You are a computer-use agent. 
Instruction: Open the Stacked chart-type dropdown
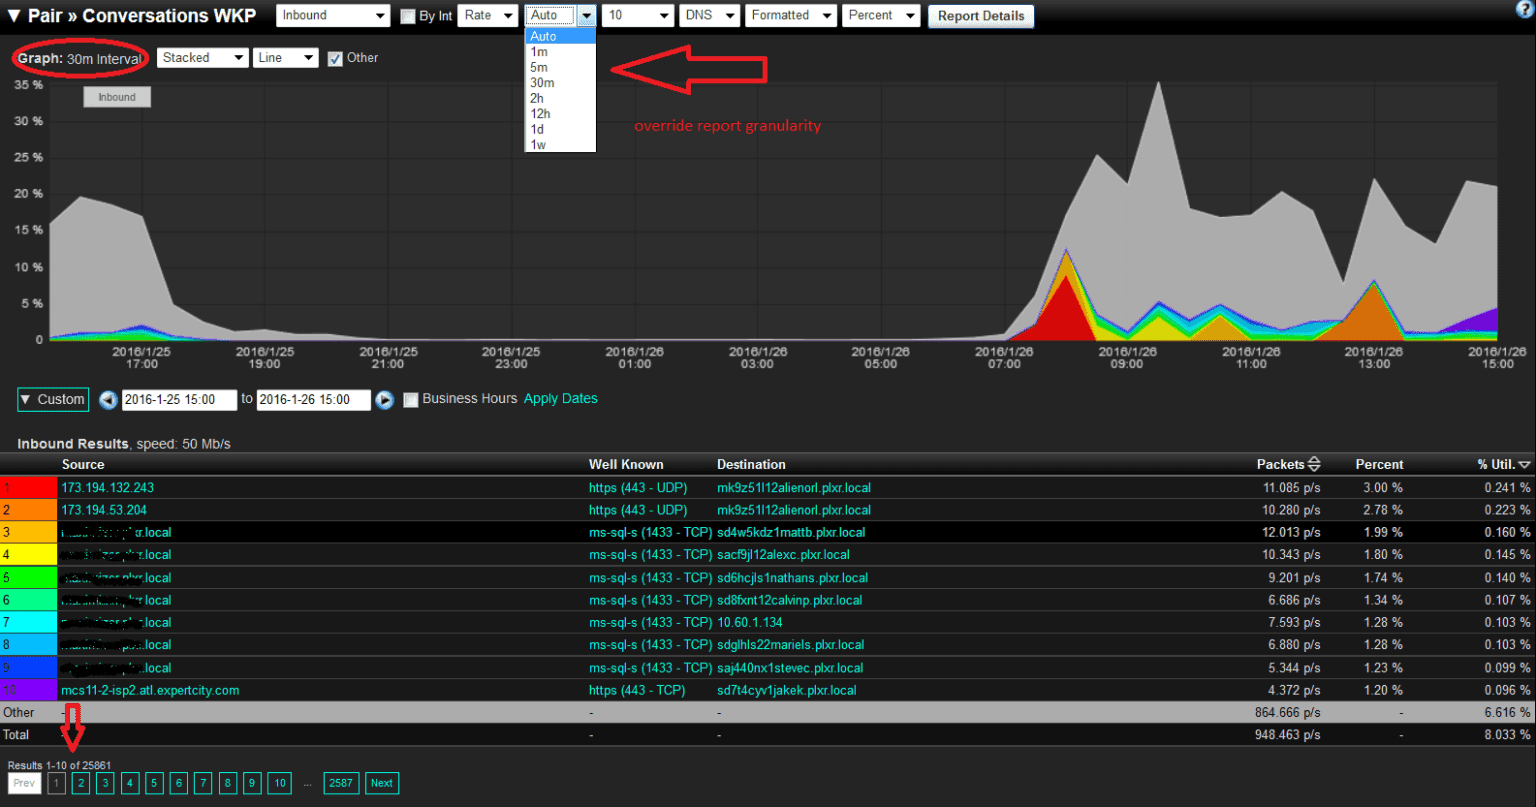click(x=202, y=57)
